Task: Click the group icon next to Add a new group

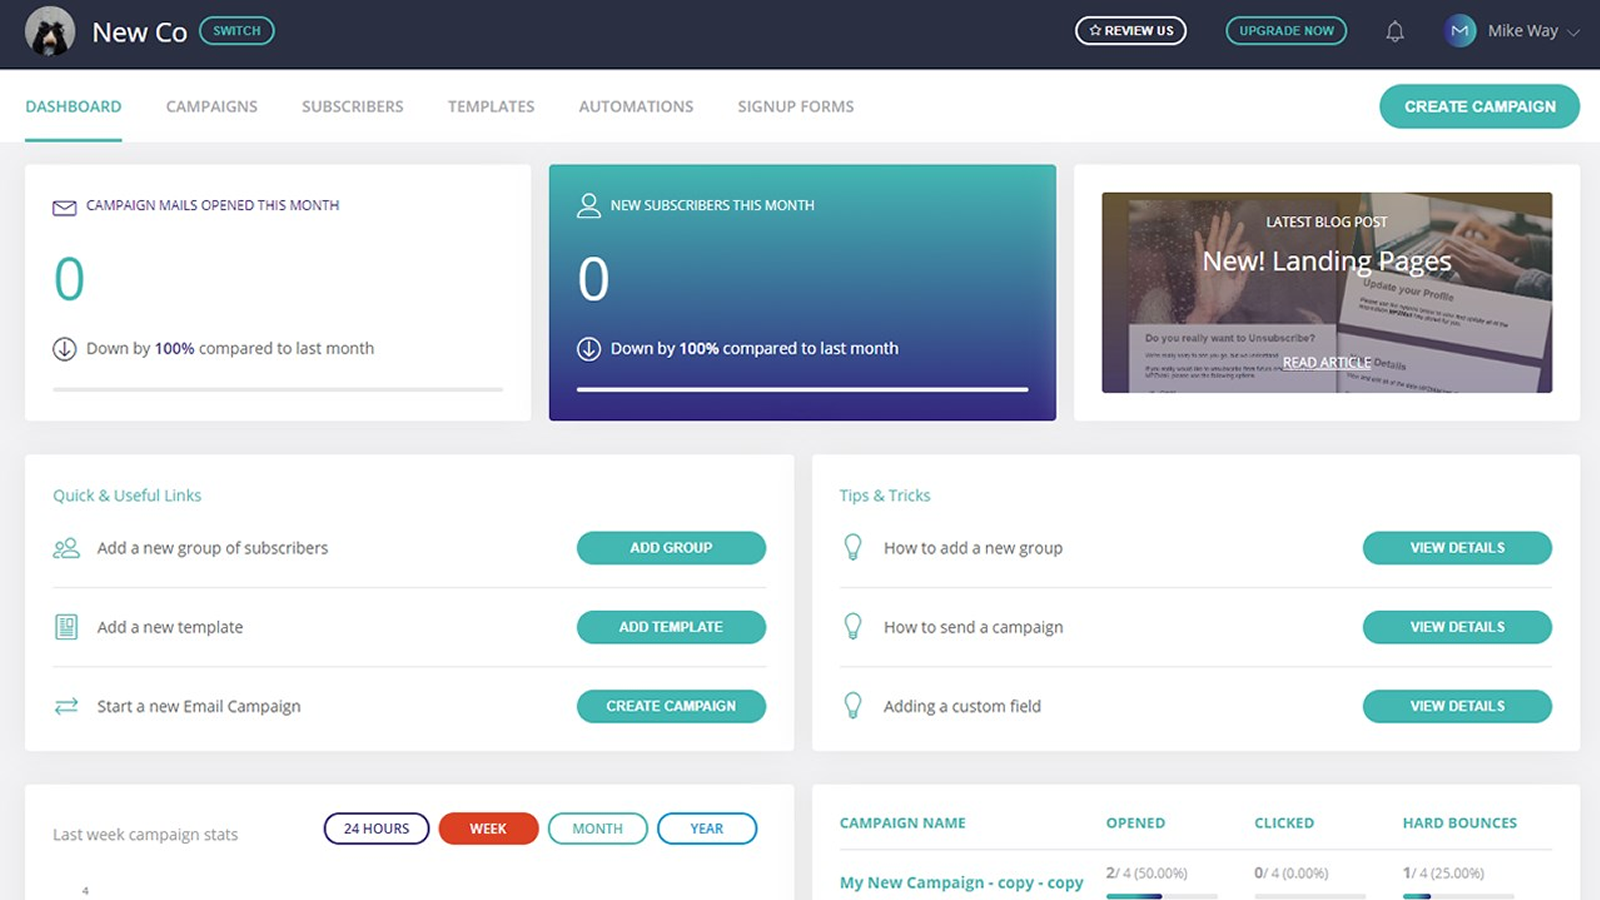Action: pyautogui.click(x=66, y=548)
